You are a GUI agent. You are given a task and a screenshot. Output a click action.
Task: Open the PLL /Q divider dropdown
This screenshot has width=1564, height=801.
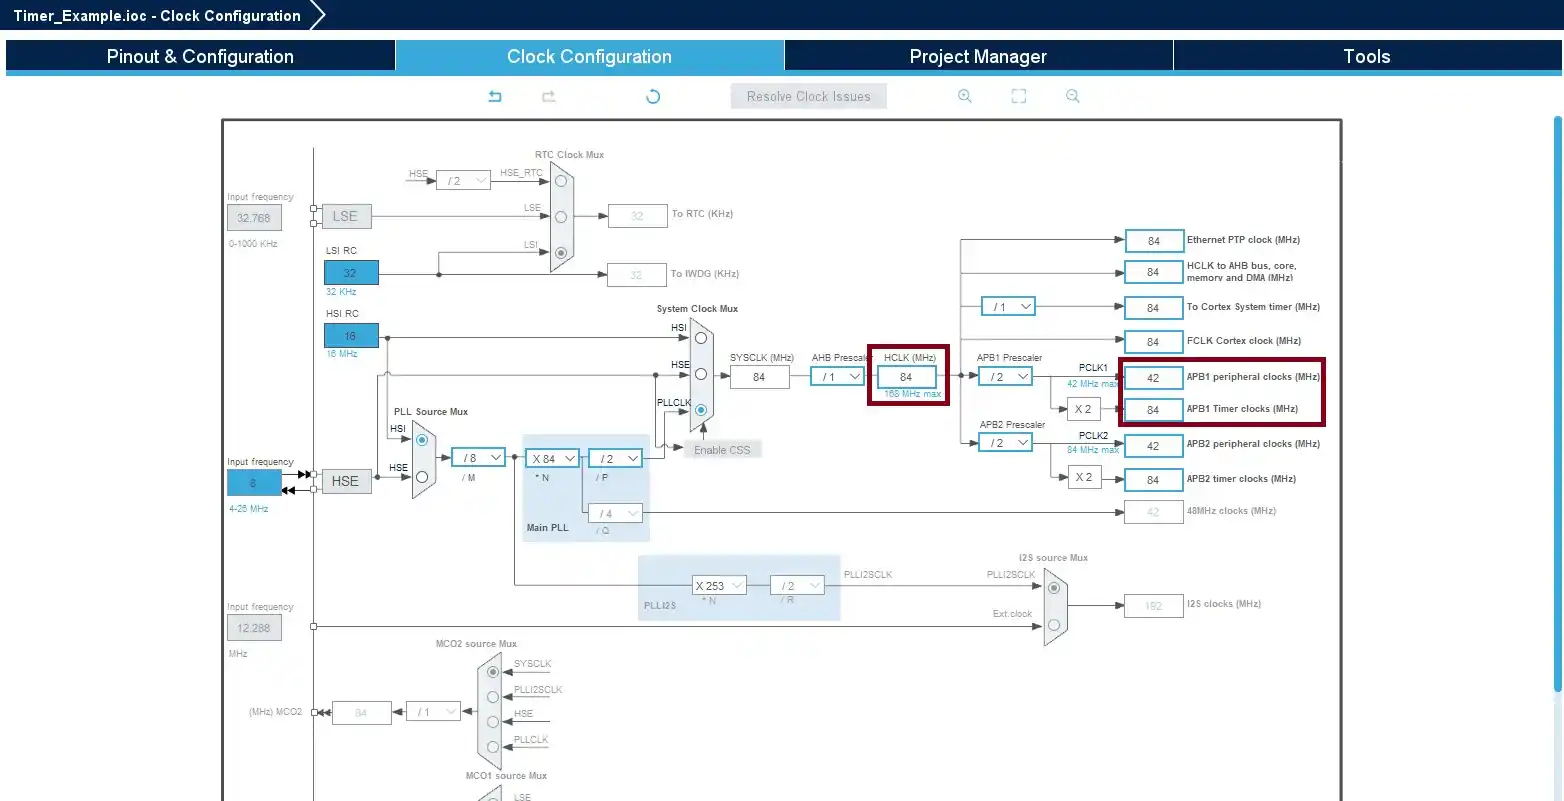[x=615, y=513]
